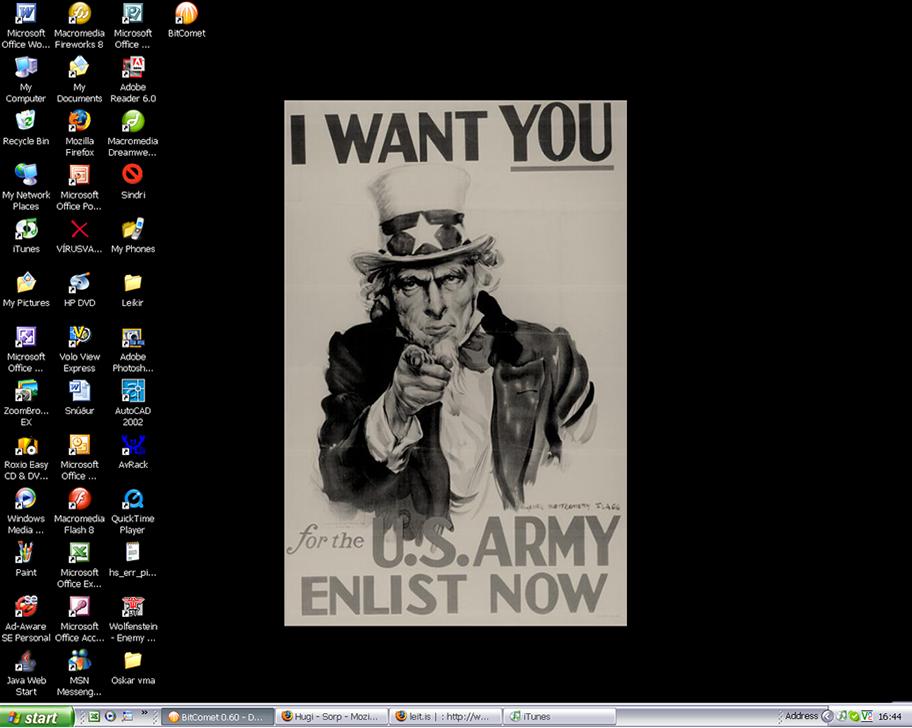Open Macromedia Flash 8 shortcut
Viewport: 912px width, 728px height.
pyautogui.click(x=79, y=512)
